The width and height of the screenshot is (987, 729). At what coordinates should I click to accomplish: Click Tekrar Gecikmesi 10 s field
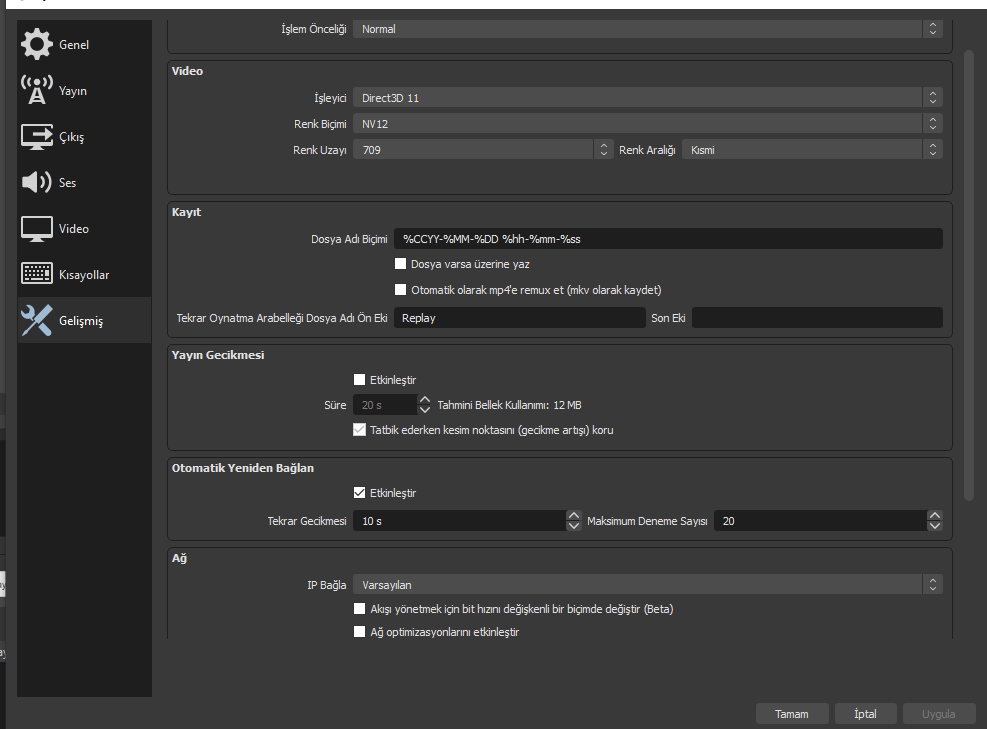coord(460,521)
